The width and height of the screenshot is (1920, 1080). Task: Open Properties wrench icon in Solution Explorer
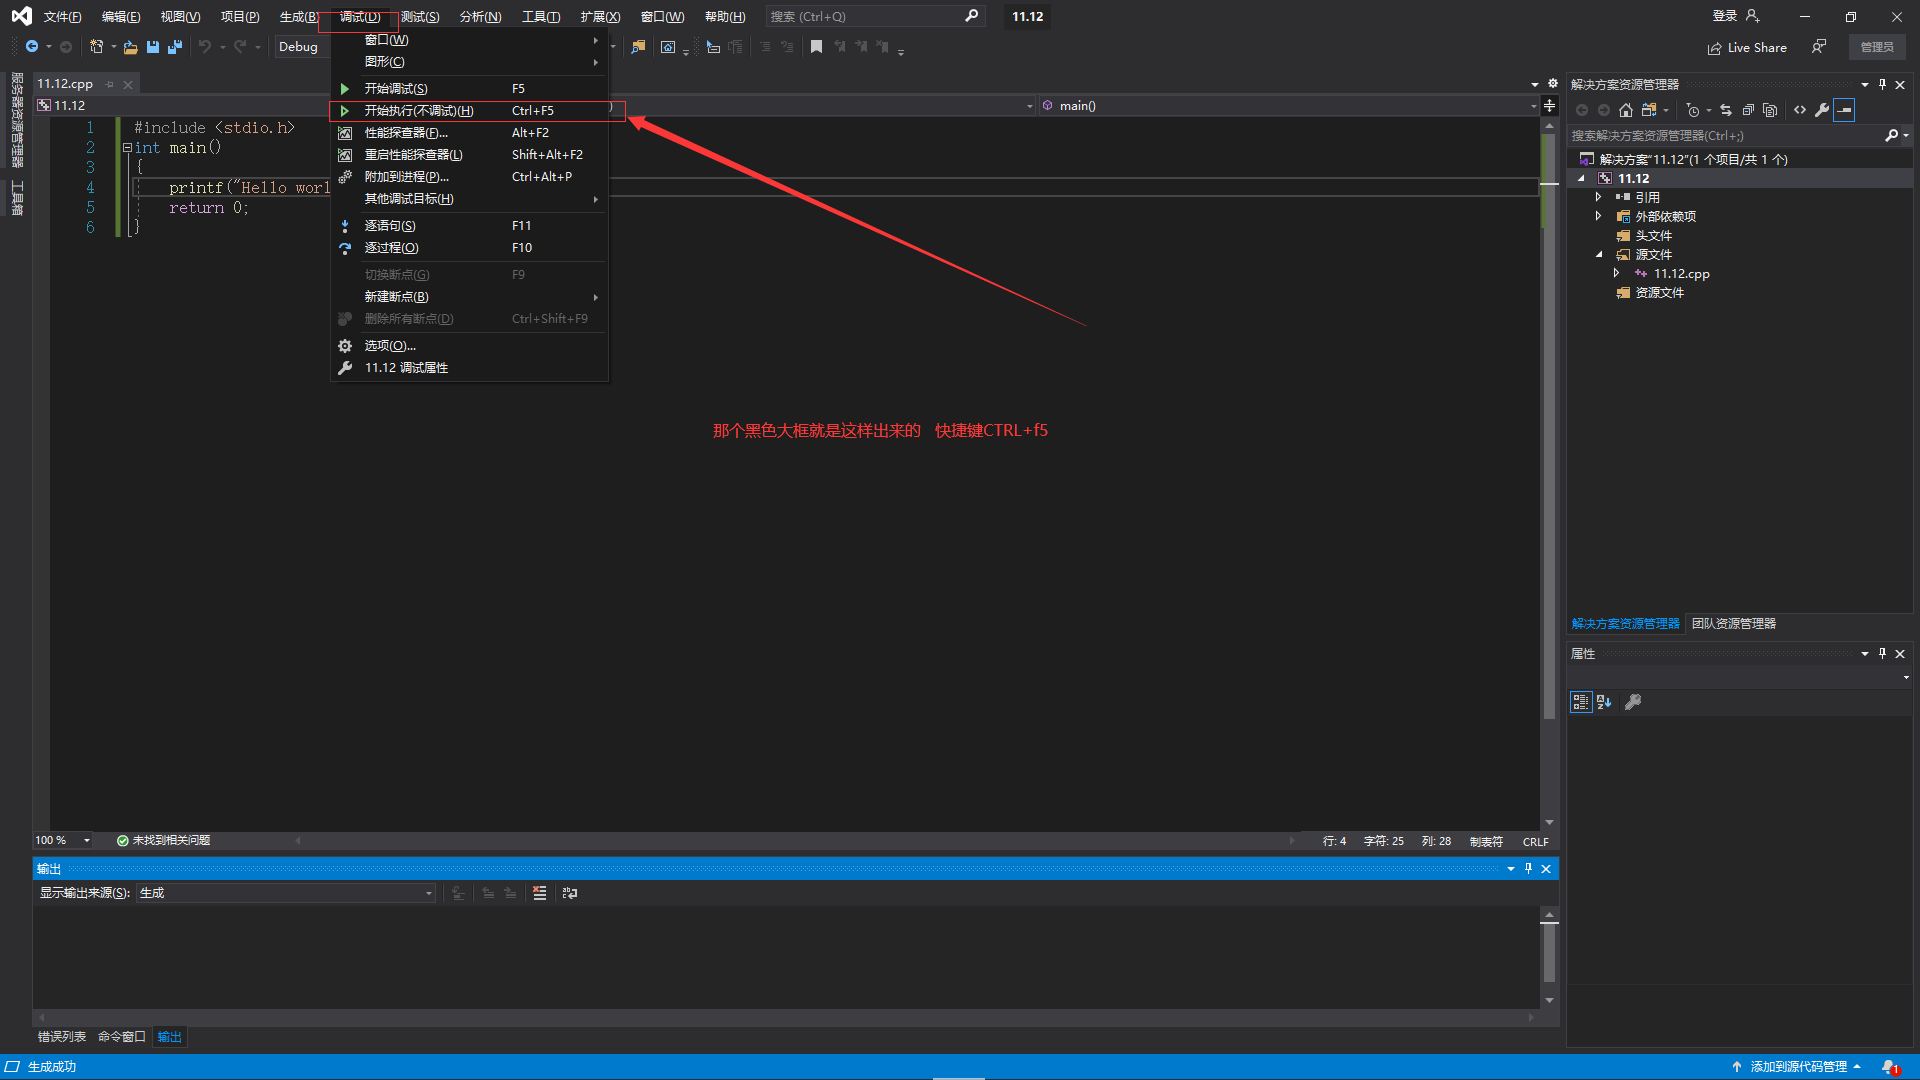tap(1822, 110)
